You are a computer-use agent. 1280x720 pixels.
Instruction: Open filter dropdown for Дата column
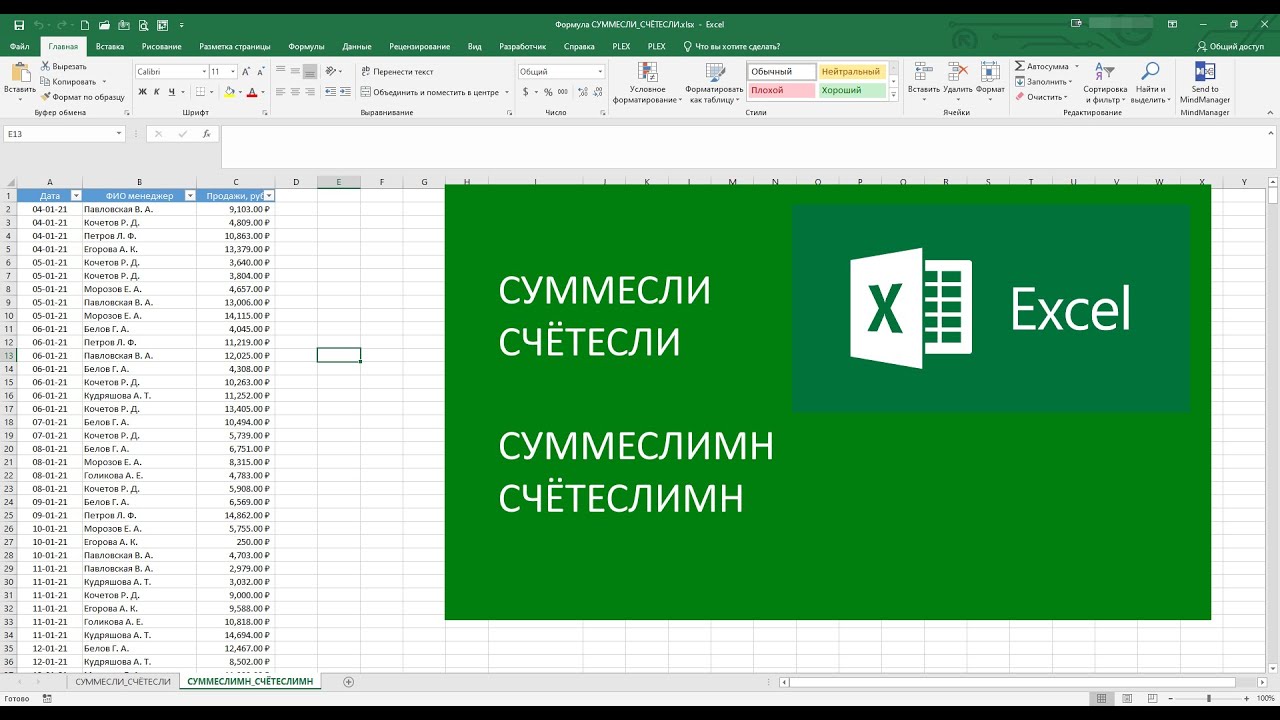tap(76, 196)
